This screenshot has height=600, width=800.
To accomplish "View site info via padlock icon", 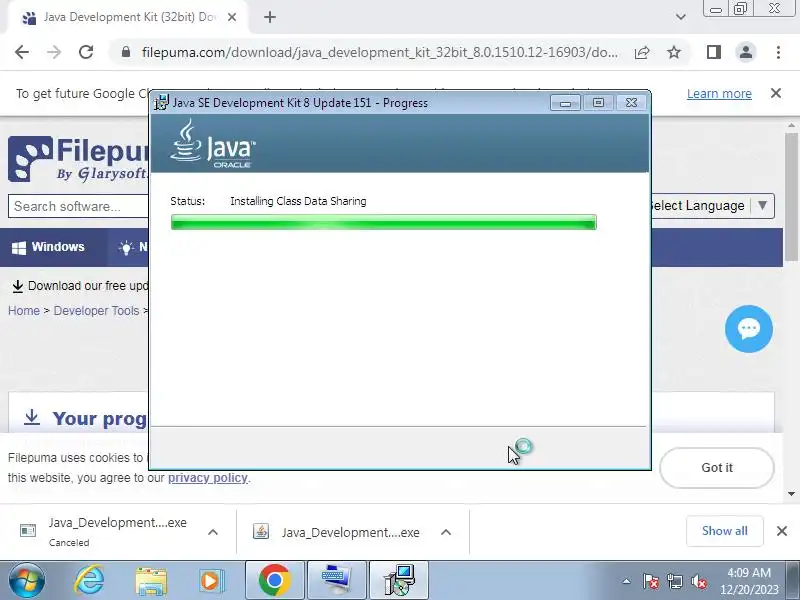I will click(126, 52).
